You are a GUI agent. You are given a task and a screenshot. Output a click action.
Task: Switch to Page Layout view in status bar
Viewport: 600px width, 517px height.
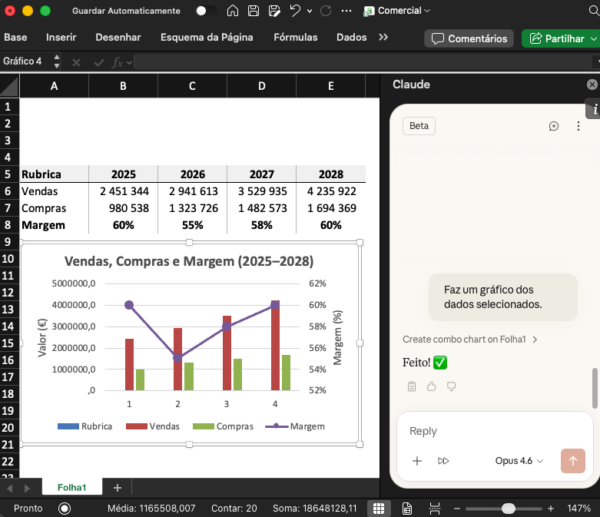(x=403, y=508)
